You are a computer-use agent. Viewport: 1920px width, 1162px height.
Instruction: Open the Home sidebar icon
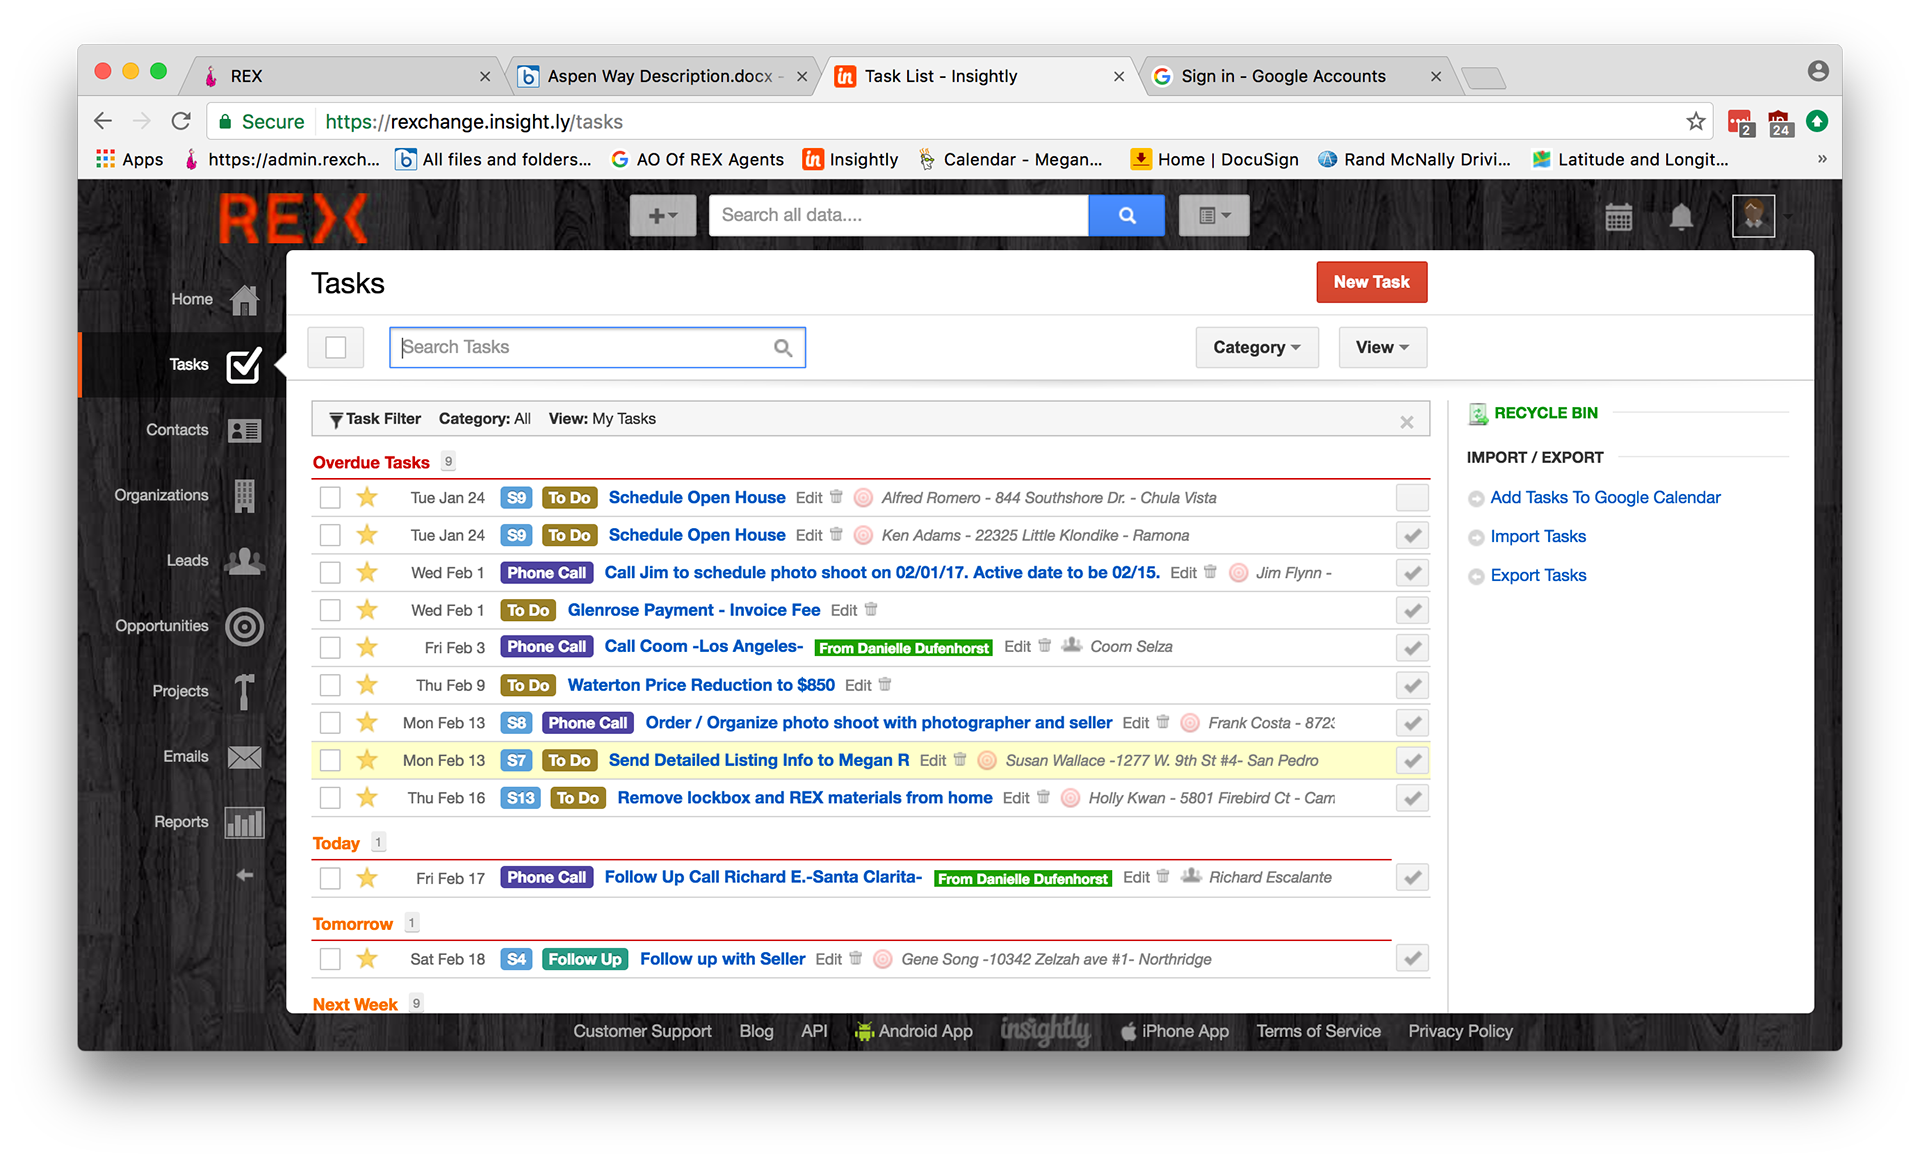[244, 299]
